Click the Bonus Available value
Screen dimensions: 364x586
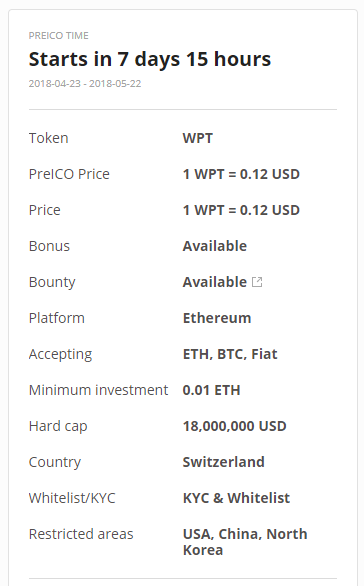215,246
